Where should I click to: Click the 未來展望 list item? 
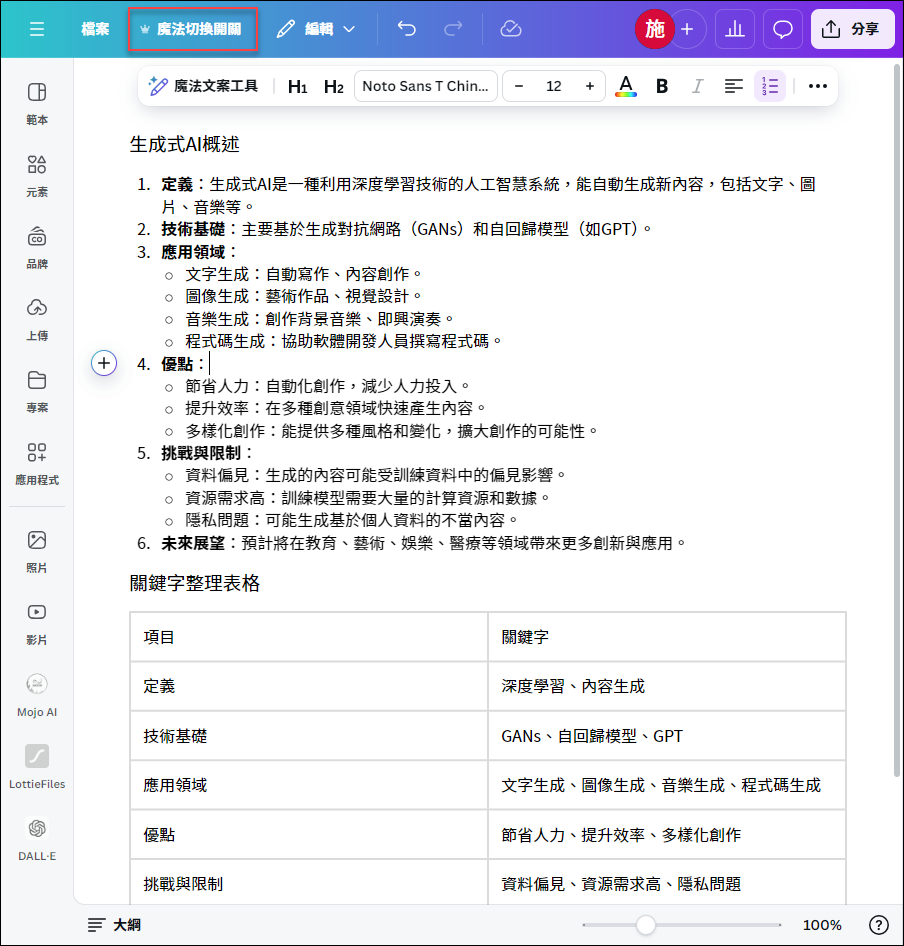click(x=424, y=544)
